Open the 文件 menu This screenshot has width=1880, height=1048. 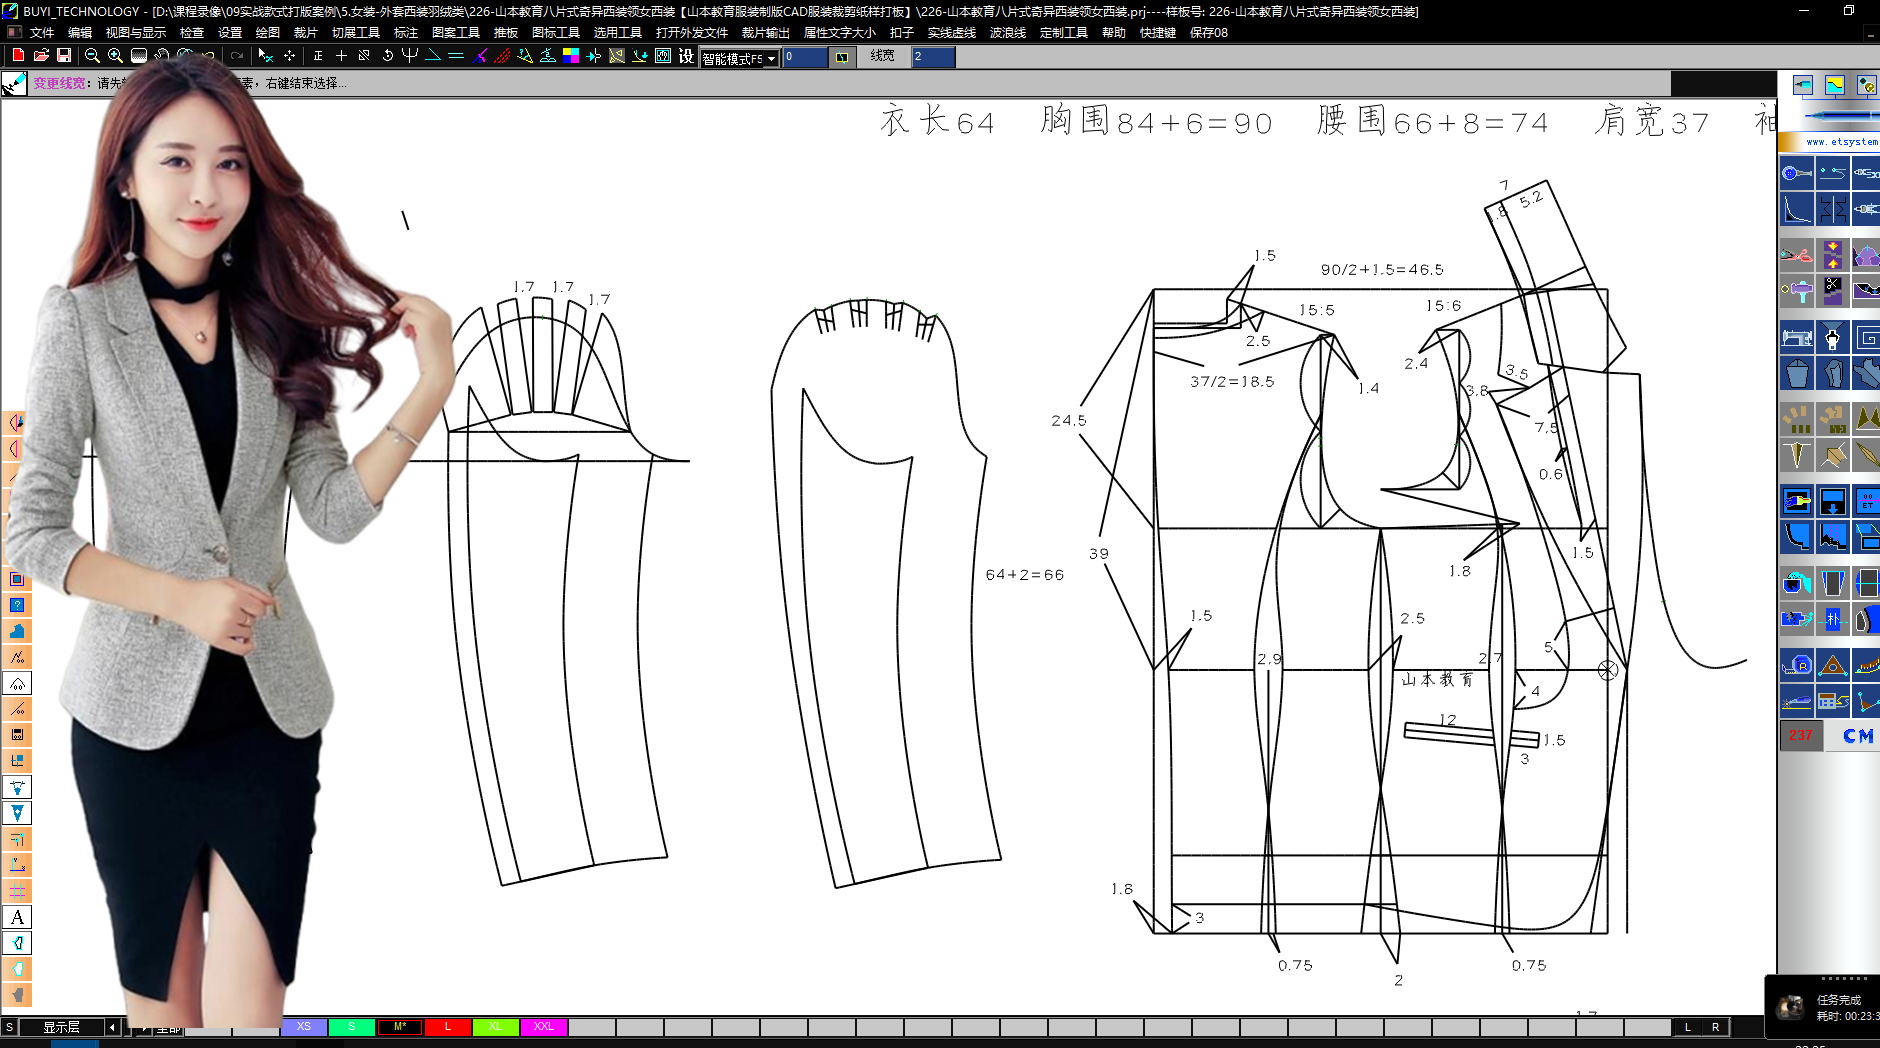click(42, 32)
